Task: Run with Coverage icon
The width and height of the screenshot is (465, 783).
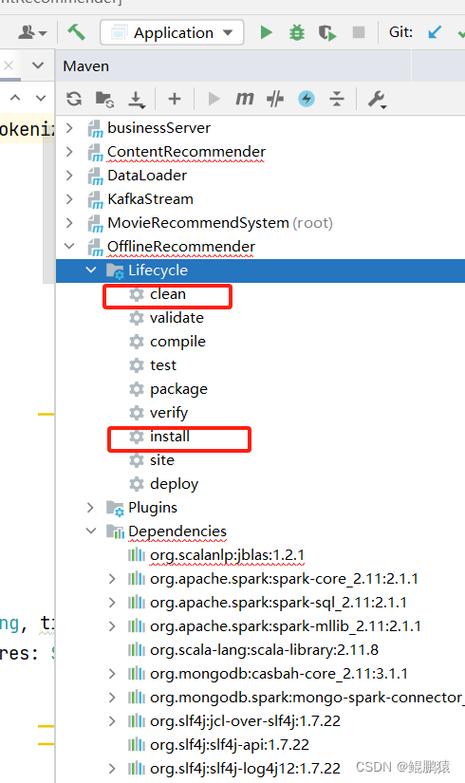Action: coord(327,33)
